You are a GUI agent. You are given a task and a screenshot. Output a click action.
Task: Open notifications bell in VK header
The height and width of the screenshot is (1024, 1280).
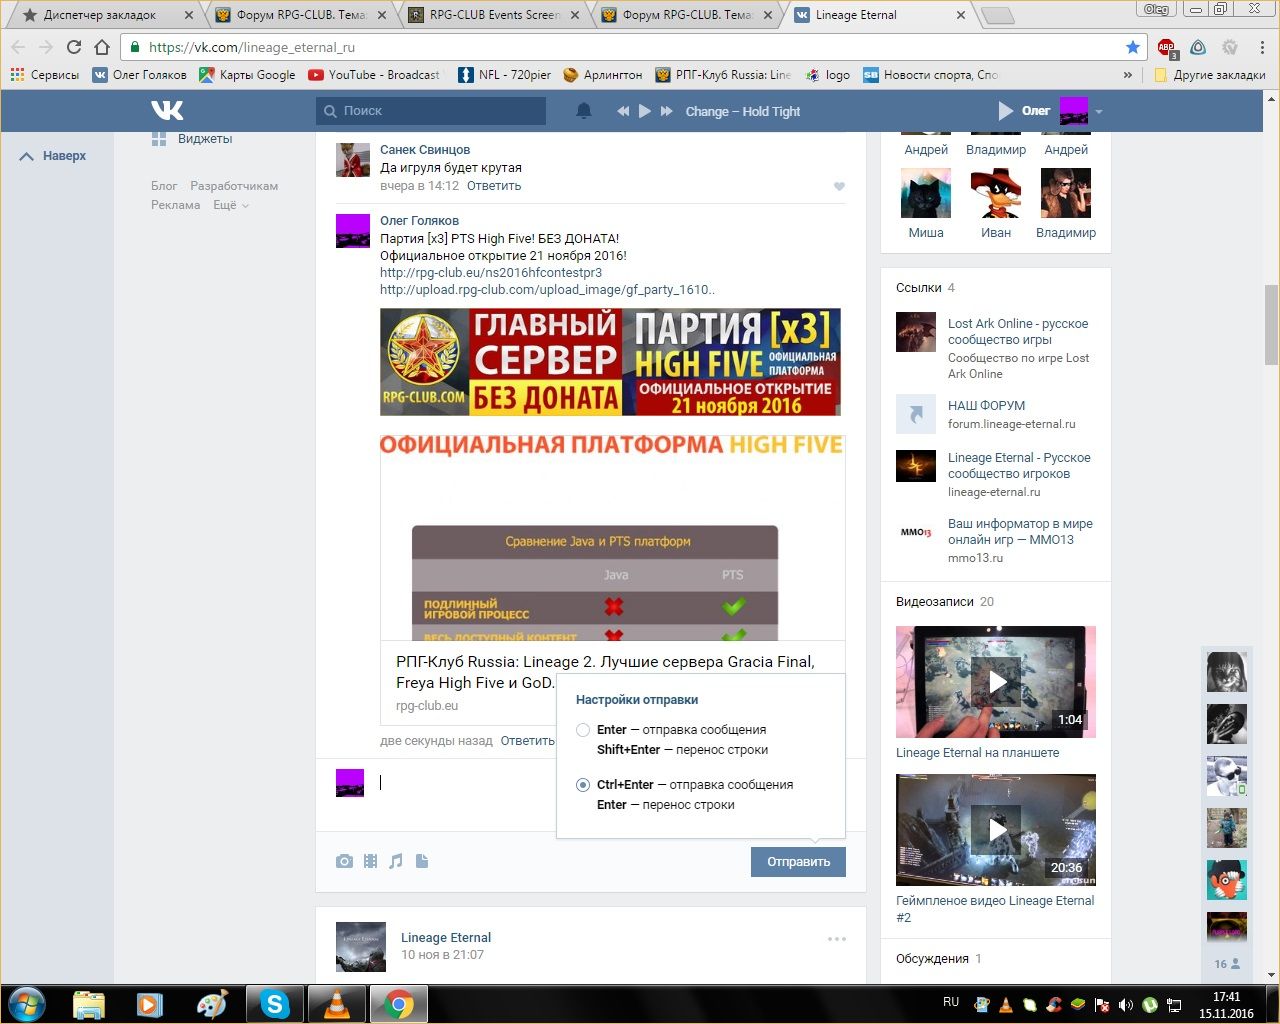[x=584, y=111]
